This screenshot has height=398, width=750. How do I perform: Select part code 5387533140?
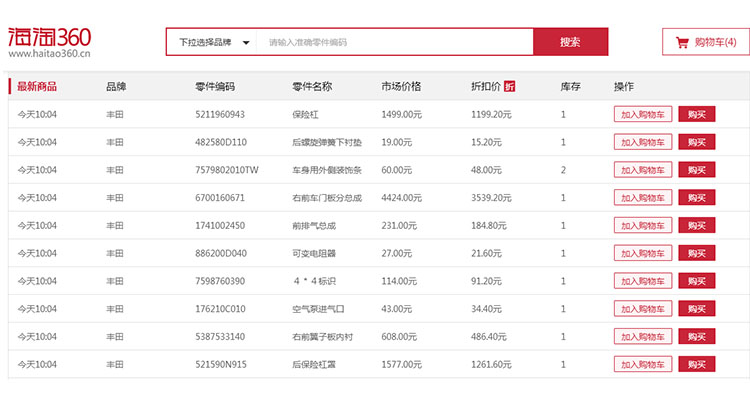click(220, 336)
